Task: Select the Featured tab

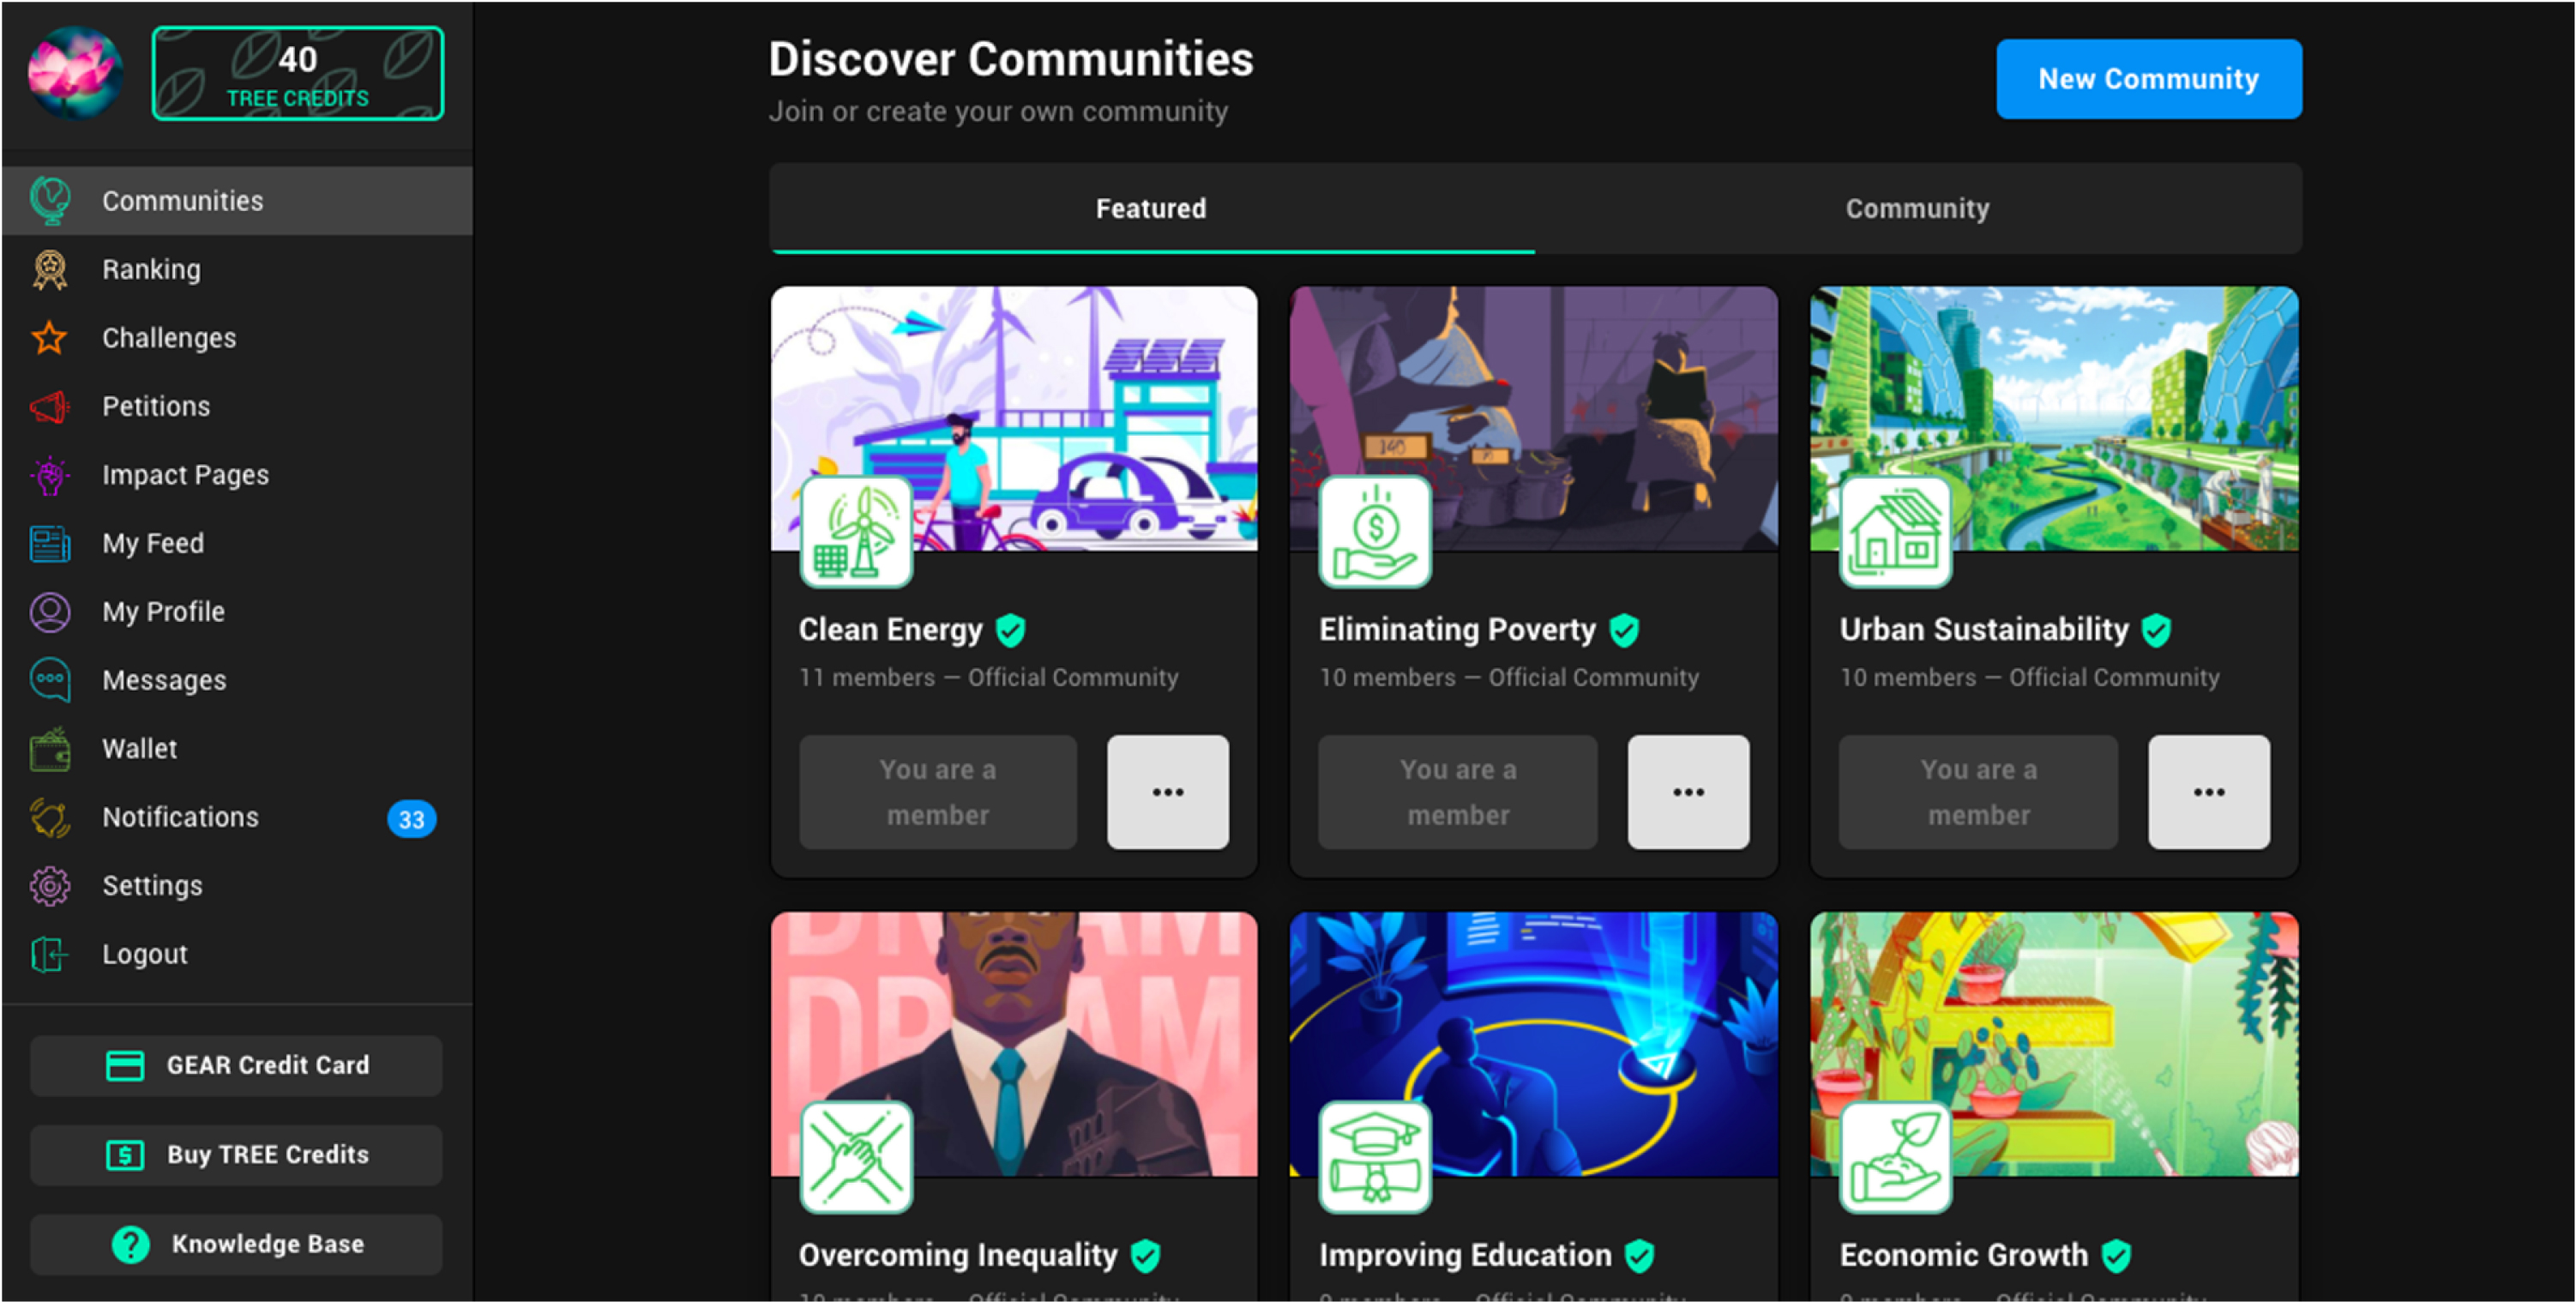Action: pos(1150,208)
